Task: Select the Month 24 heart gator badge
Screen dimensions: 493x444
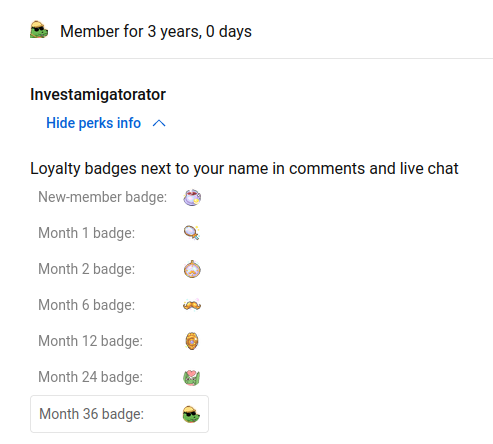Action: point(192,378)
